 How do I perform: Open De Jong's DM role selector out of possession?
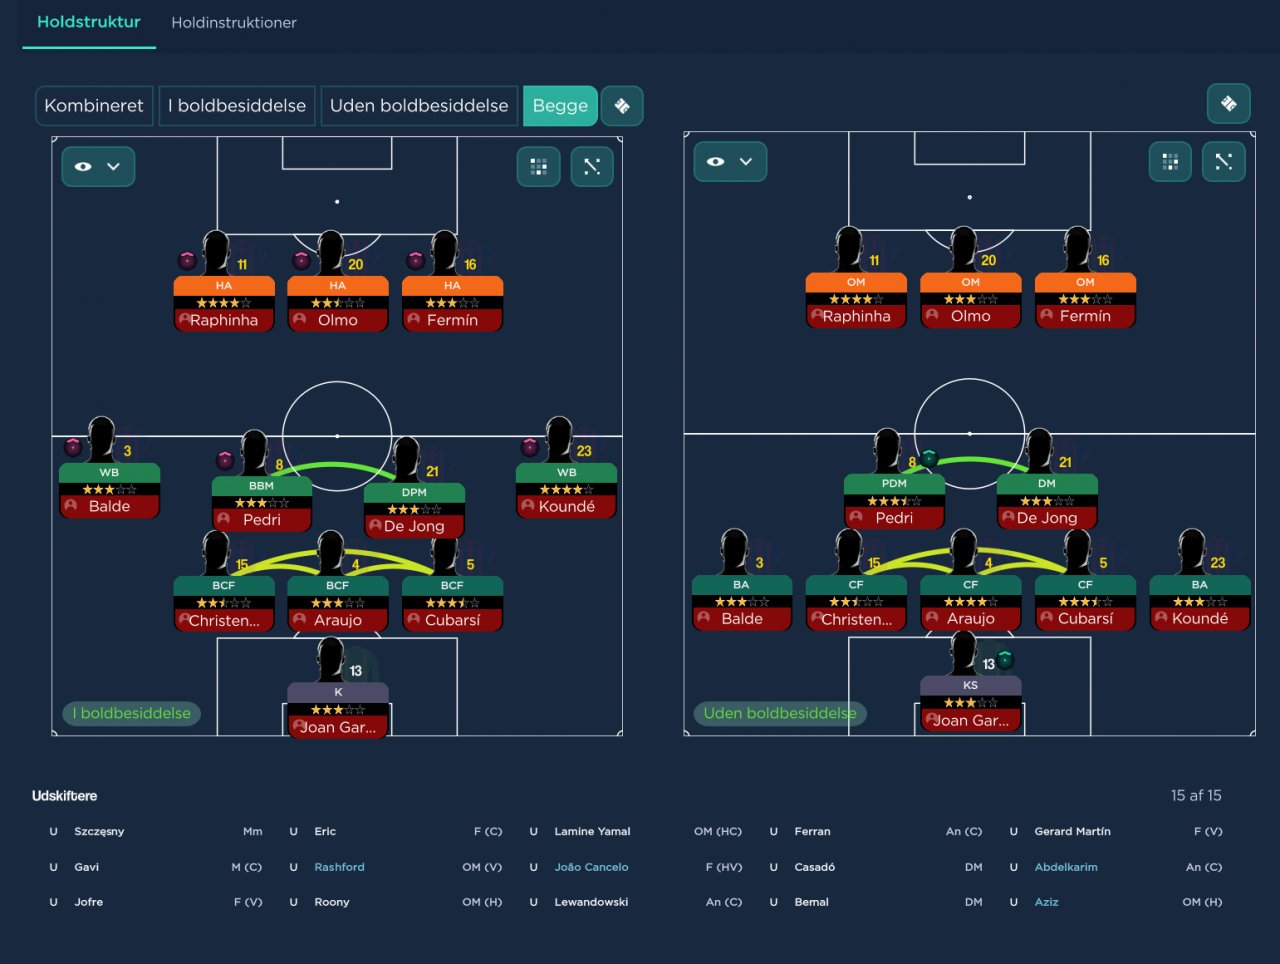[x=1047, y=483]
